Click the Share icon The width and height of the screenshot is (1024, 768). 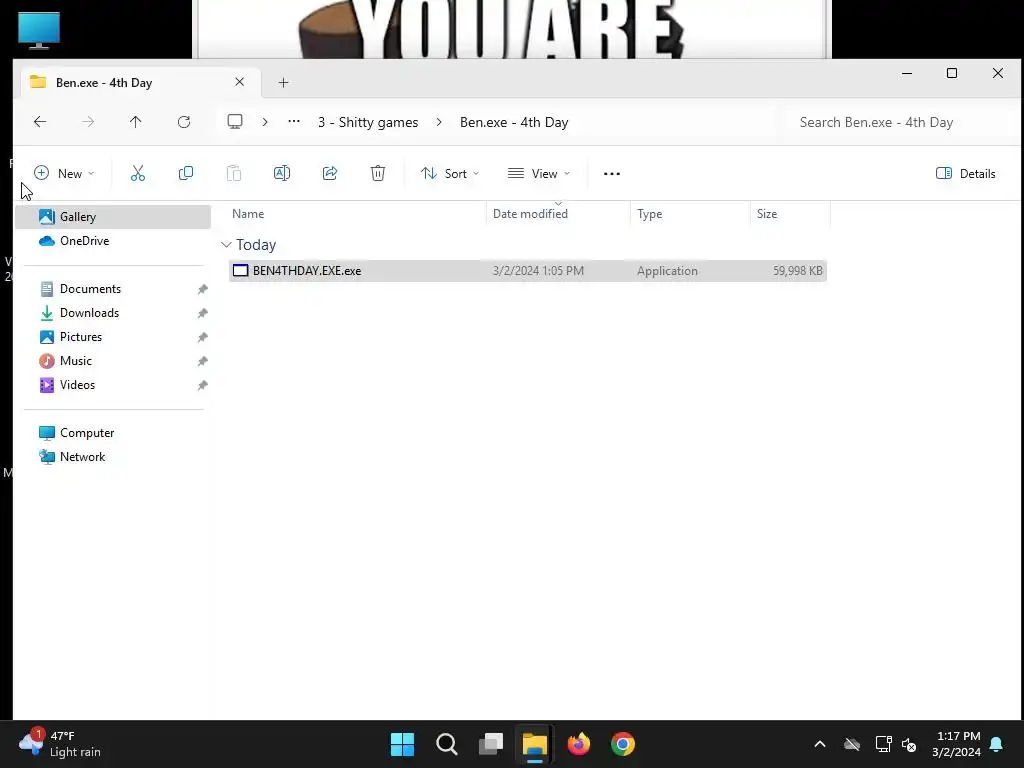point(330,173)
